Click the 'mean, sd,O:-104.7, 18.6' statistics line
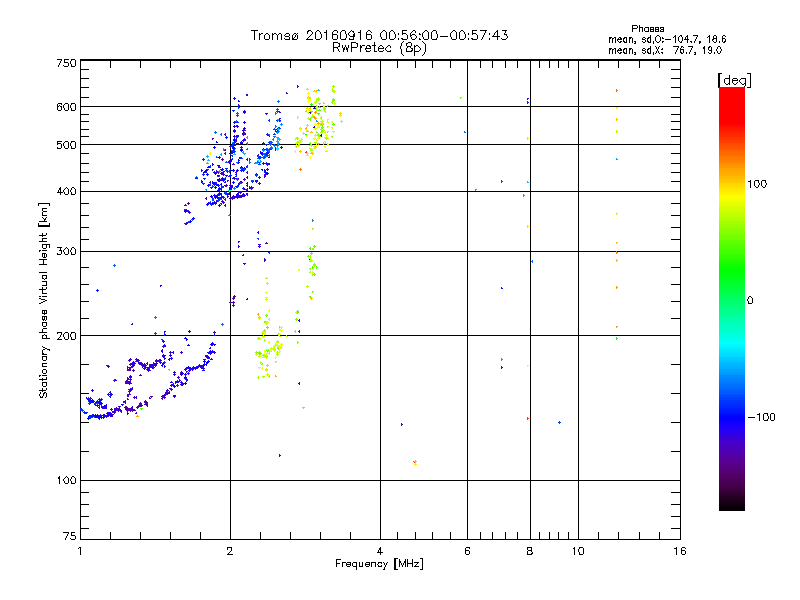This screenshot has width=800, height=600. (x=667, y=39)
